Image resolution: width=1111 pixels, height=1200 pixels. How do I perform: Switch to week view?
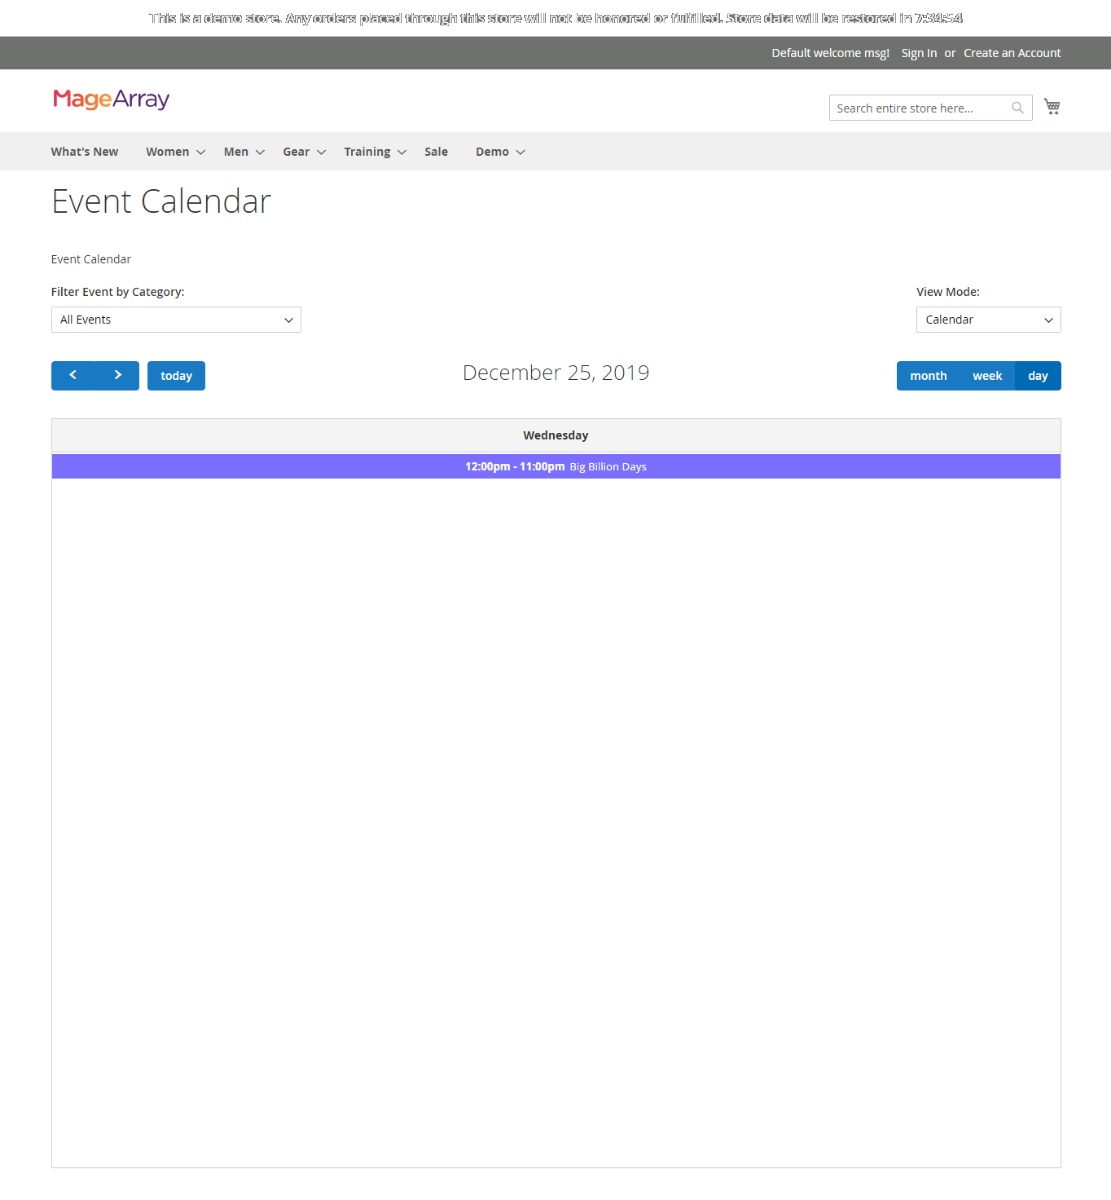tap(987, 375)
